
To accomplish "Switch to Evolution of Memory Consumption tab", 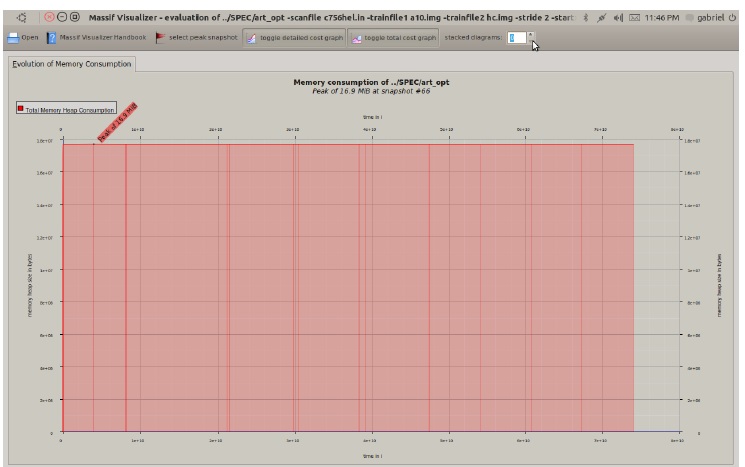I will pyautogui.click(x=71, y=64).
